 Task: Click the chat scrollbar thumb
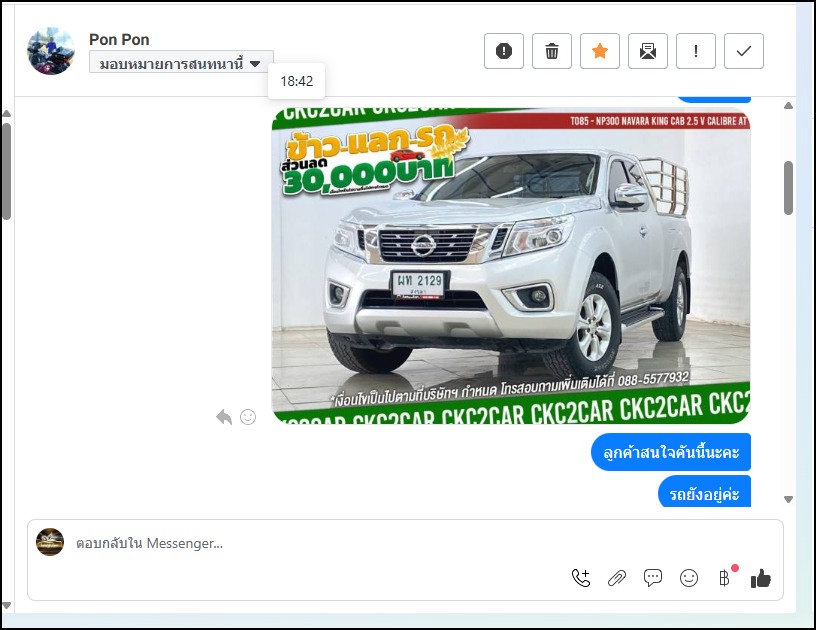788,188
